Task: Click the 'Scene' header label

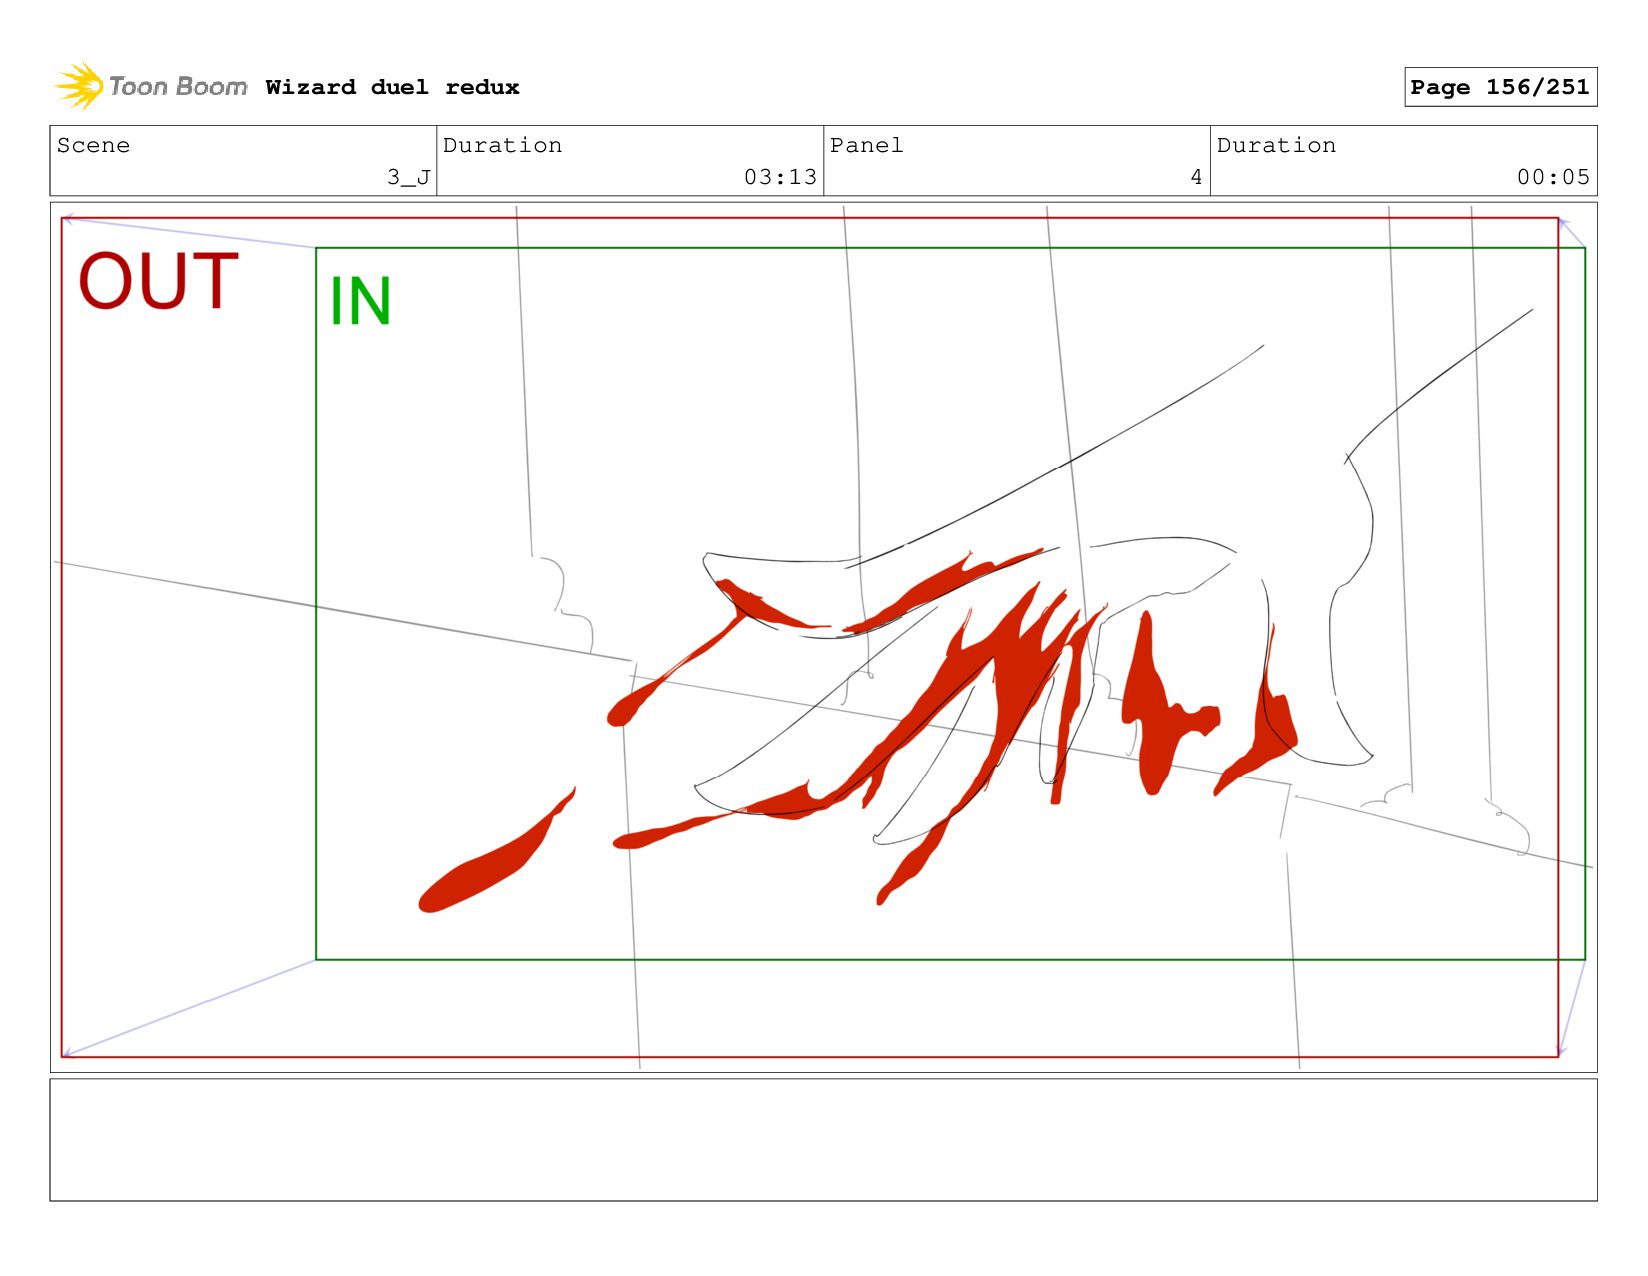Action: point(93,145)
